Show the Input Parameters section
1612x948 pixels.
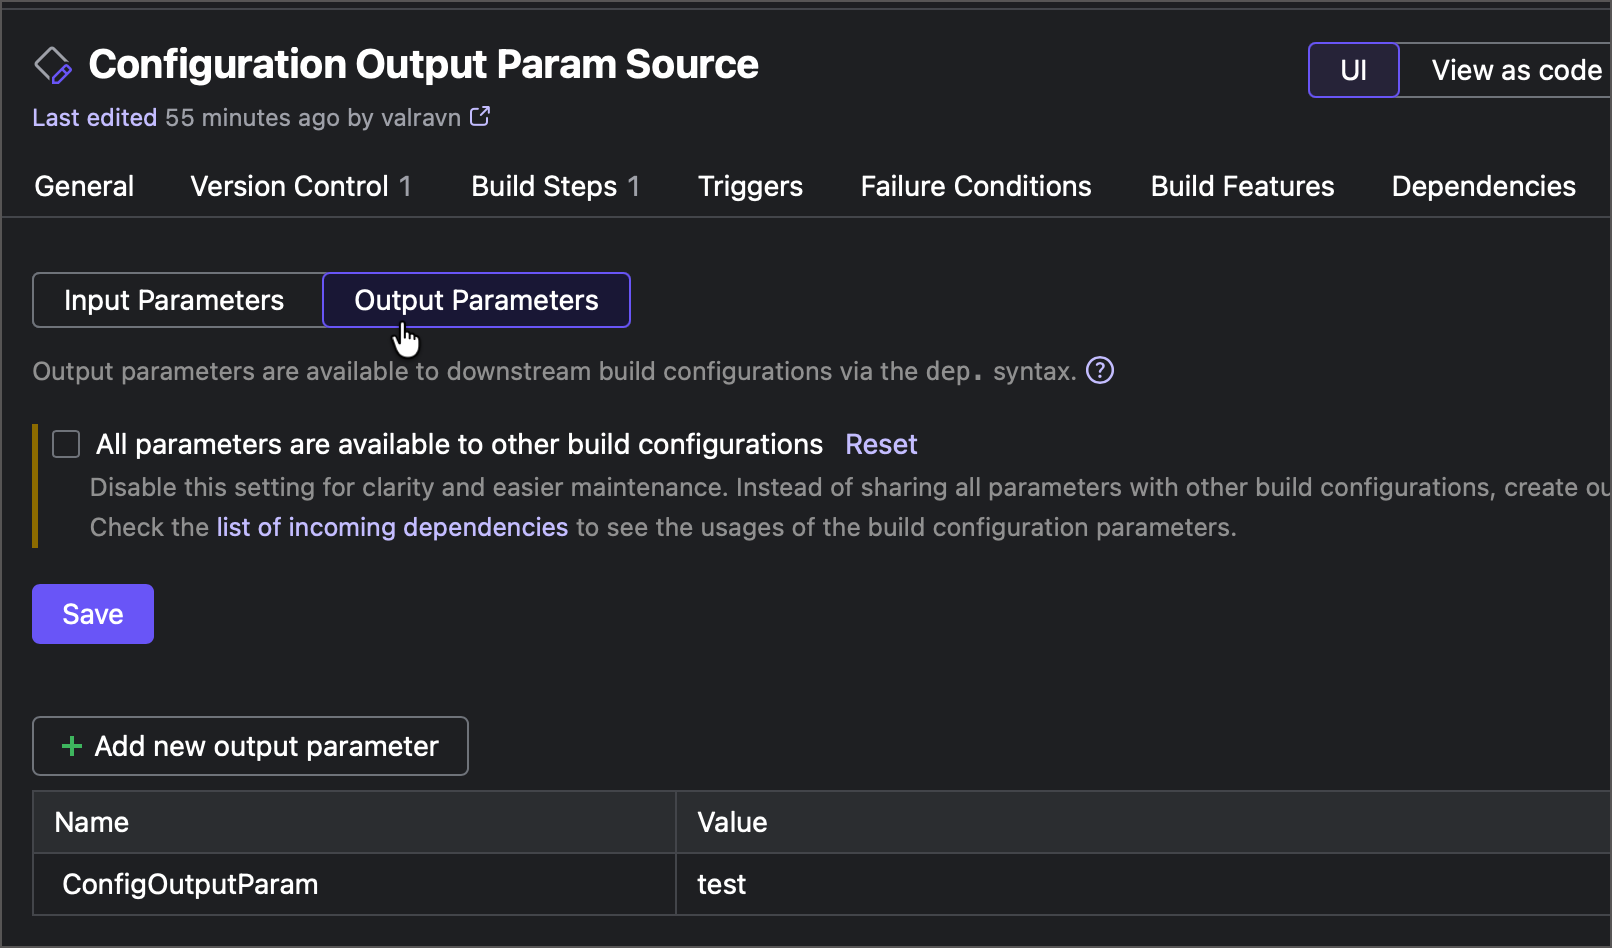click(x=178, y=300)
